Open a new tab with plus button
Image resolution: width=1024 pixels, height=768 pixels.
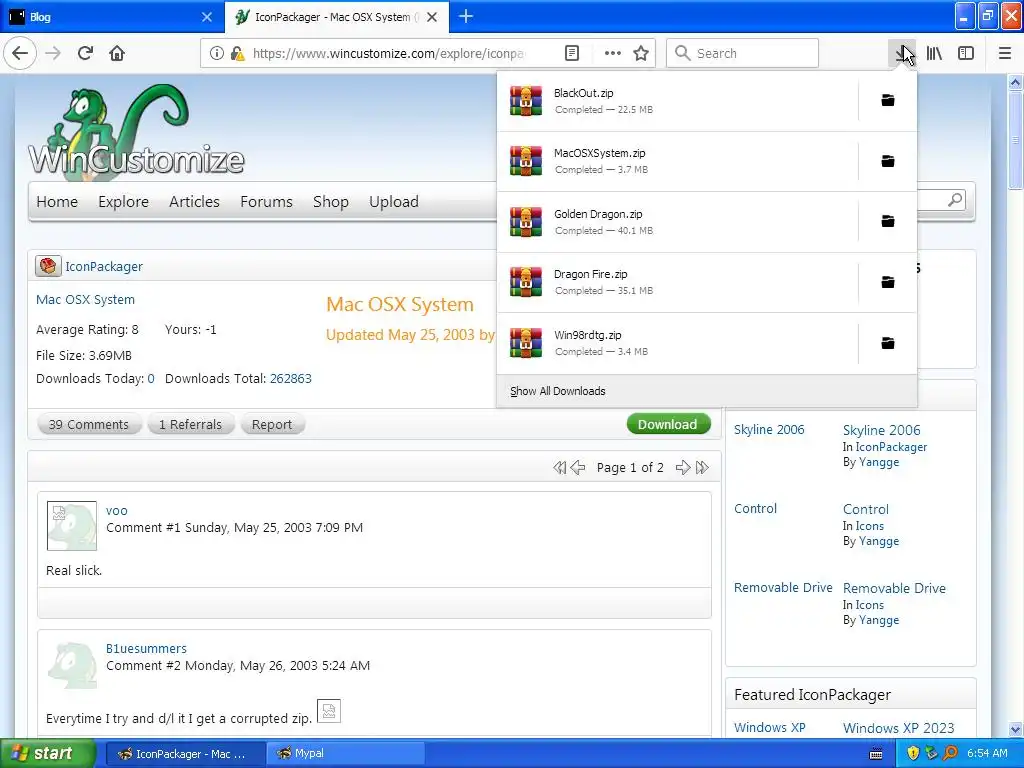tap(466, 16)
